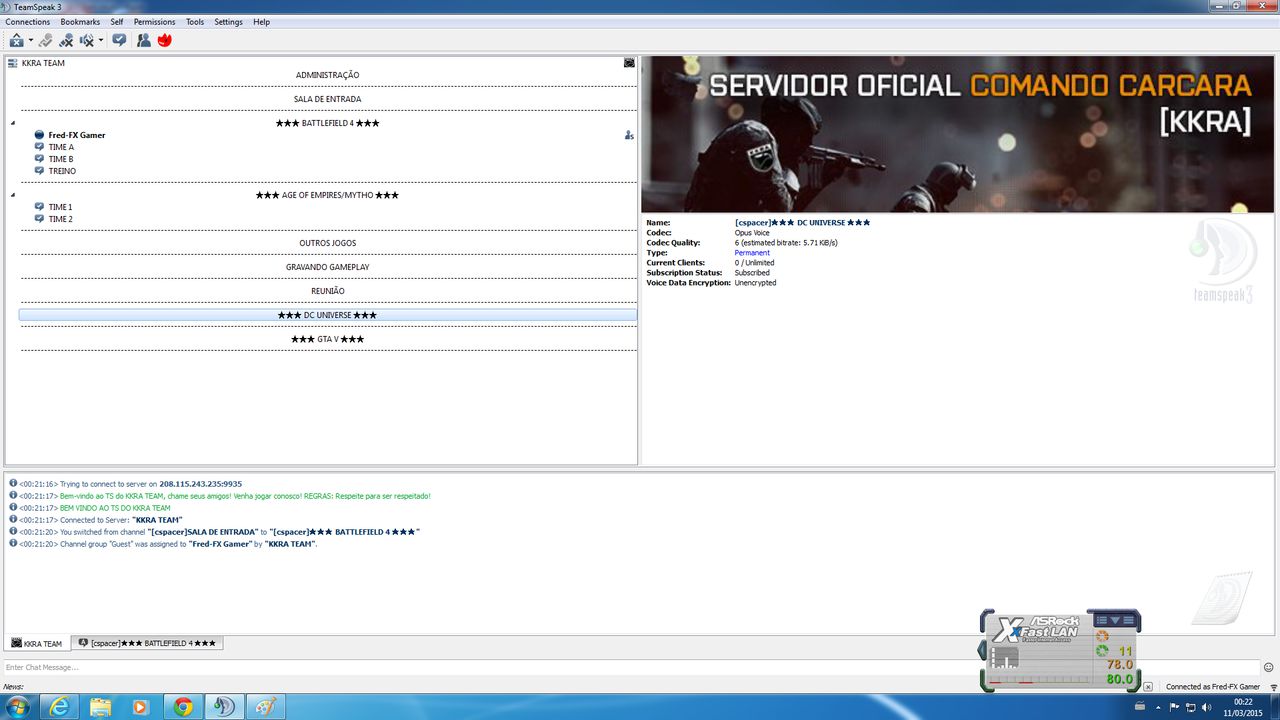Switch to the BATTLEFIELD 4 chat tab
Image resolution: width=1280 pixels, height=720 pixels.
147,643
